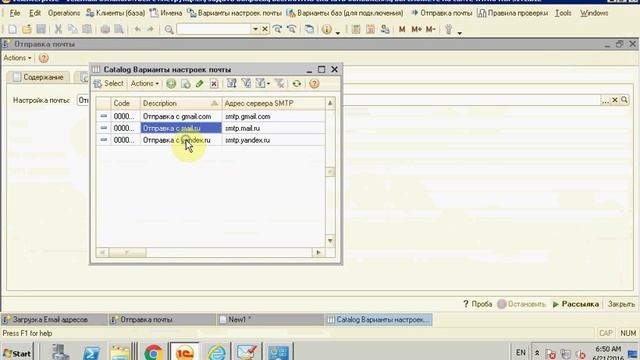
Task: Open the File menu
Action: [x=15, y=13]
